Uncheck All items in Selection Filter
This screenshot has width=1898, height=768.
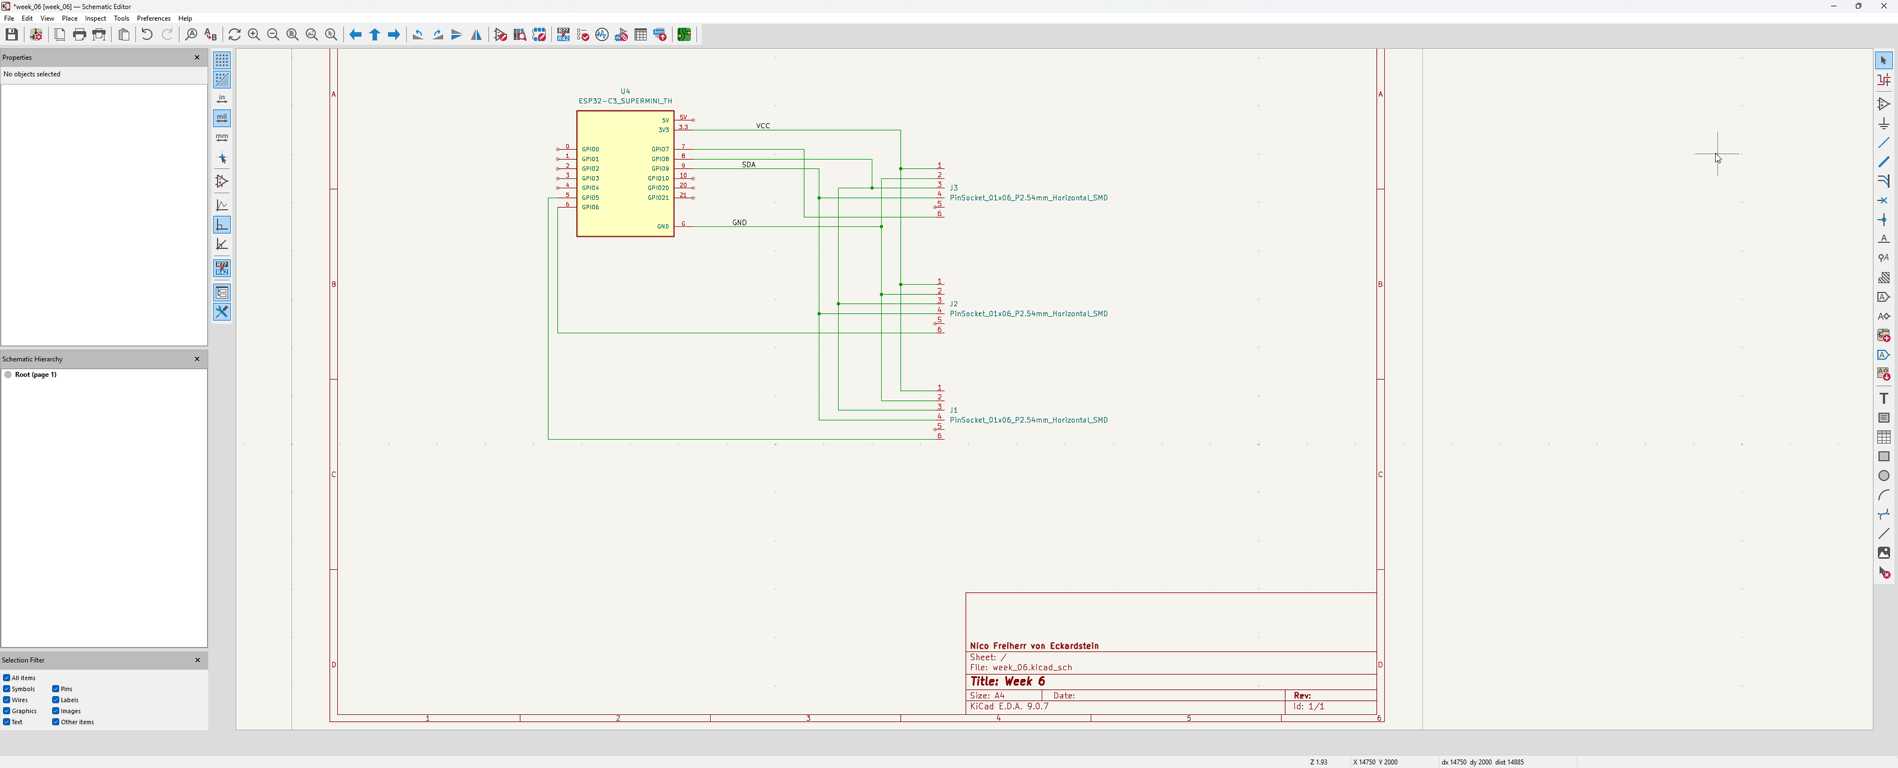click(7, 678)
